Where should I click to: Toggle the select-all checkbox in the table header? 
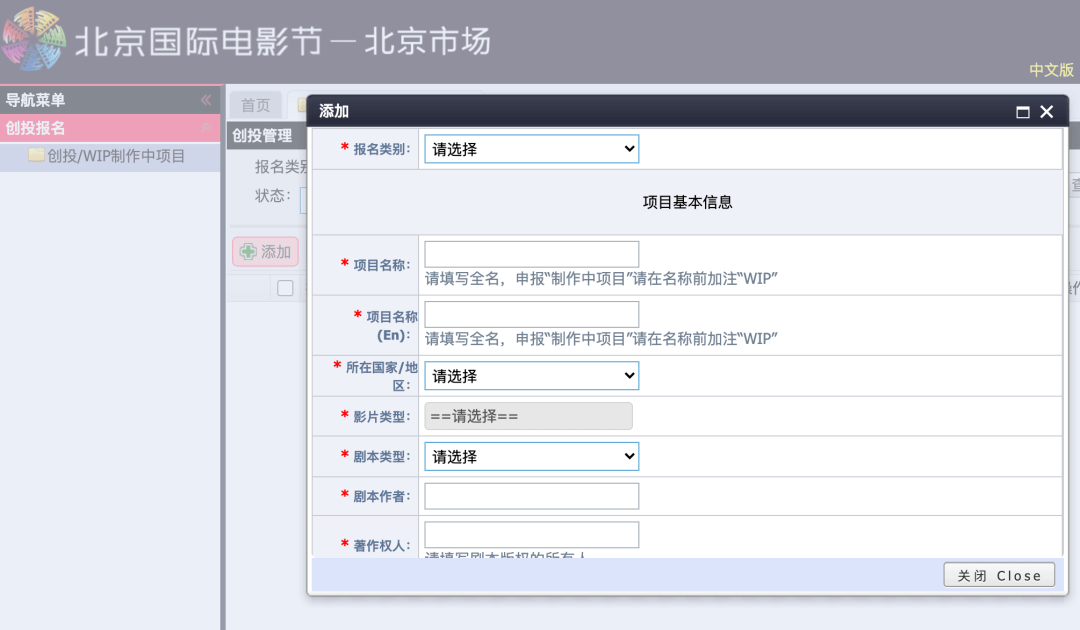[x=285, y=288]
